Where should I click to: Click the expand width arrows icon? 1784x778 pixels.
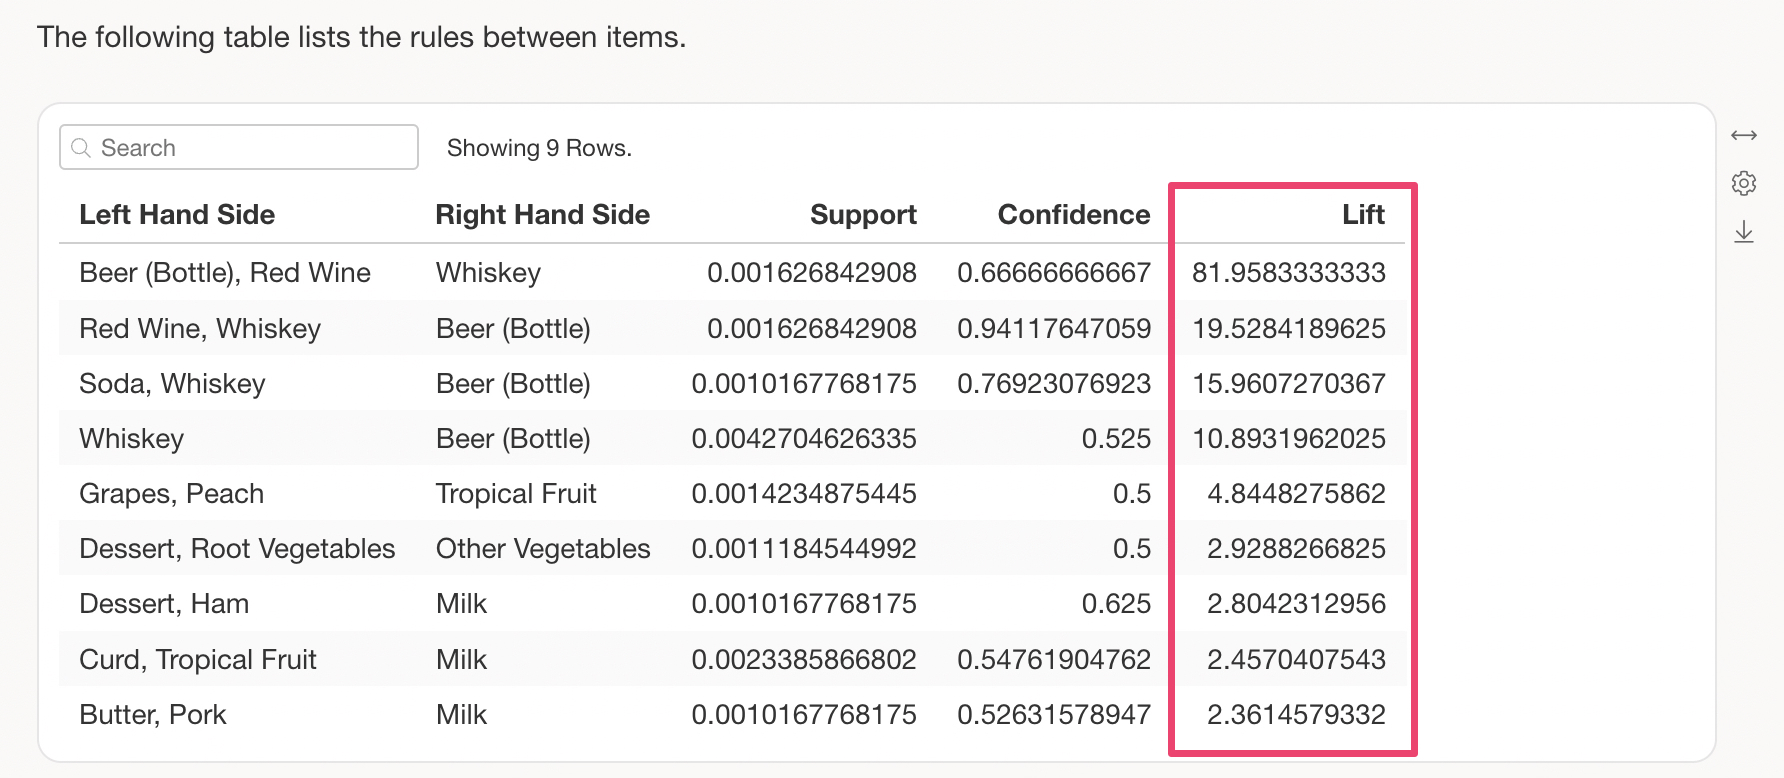[1744, 135]
